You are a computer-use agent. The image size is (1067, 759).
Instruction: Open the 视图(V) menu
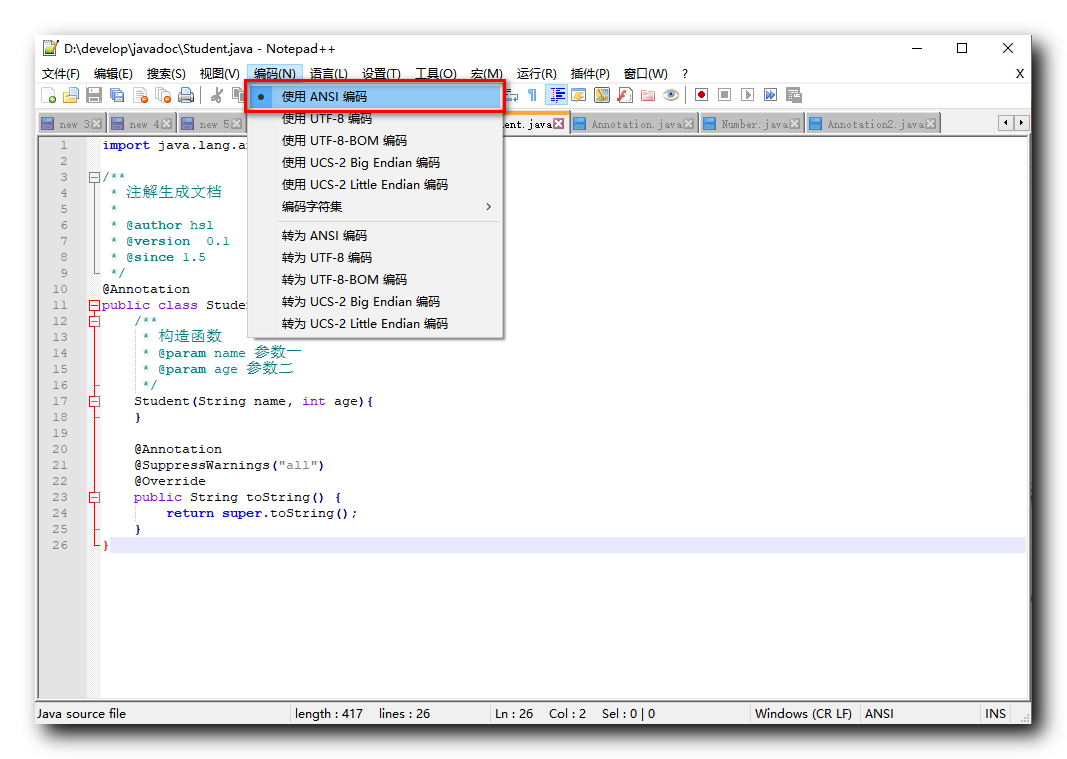pyautogui.click(x=219, y=74)
